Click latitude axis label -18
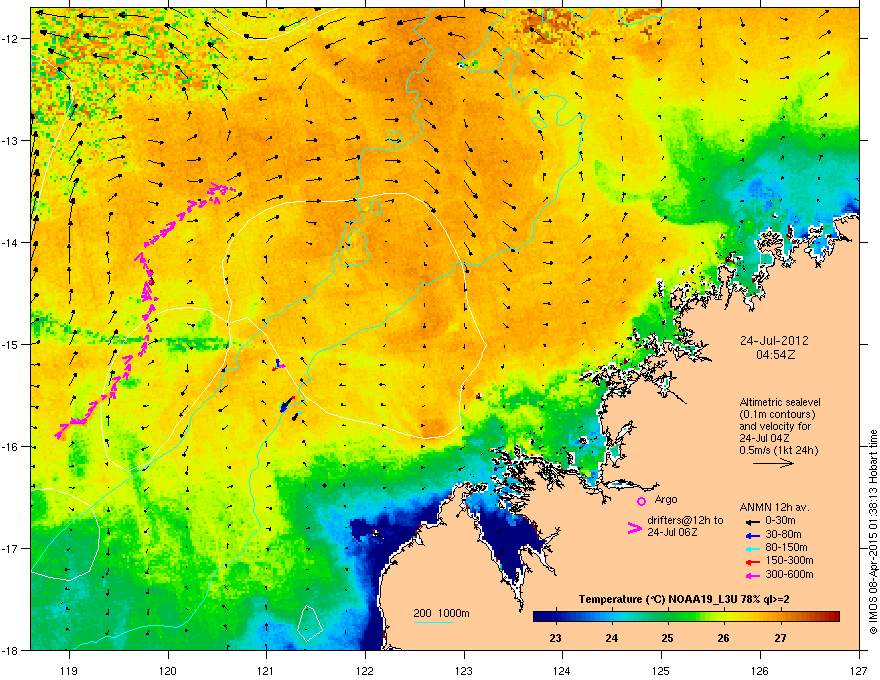Screen dimensions: 880x680 click(x=11, y=650)
